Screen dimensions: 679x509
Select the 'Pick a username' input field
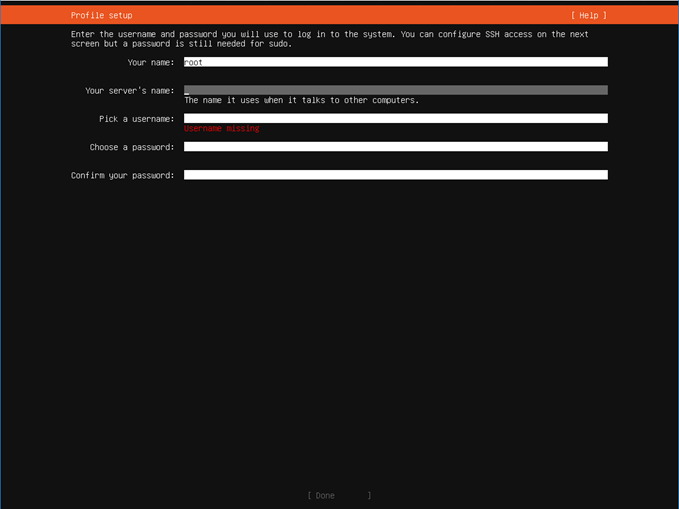(x=395, y=118)
